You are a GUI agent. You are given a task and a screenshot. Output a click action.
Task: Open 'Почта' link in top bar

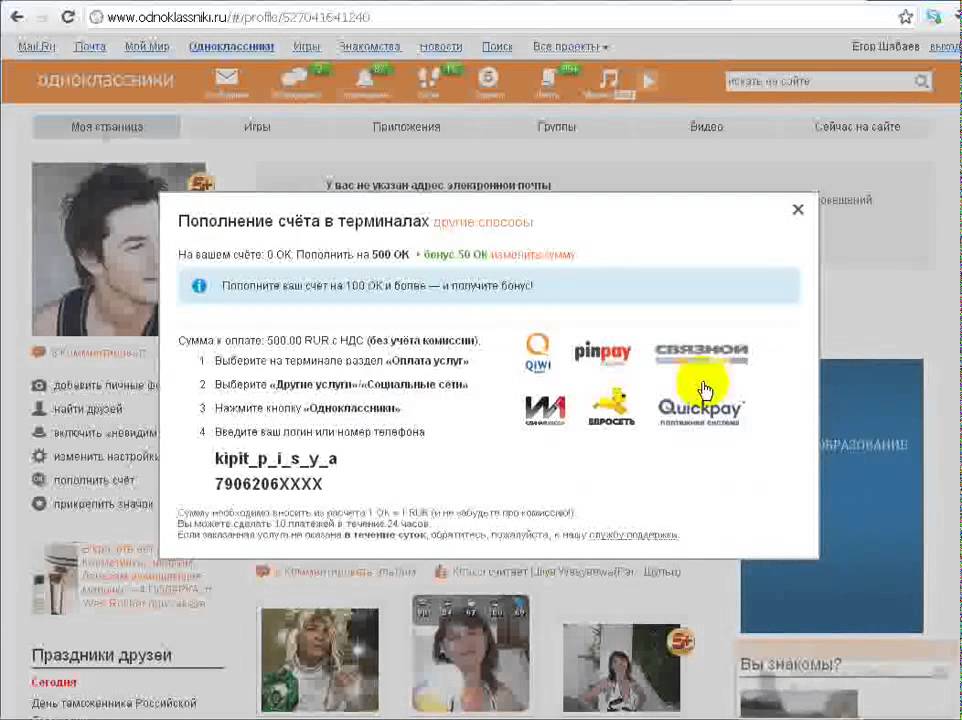90,47
